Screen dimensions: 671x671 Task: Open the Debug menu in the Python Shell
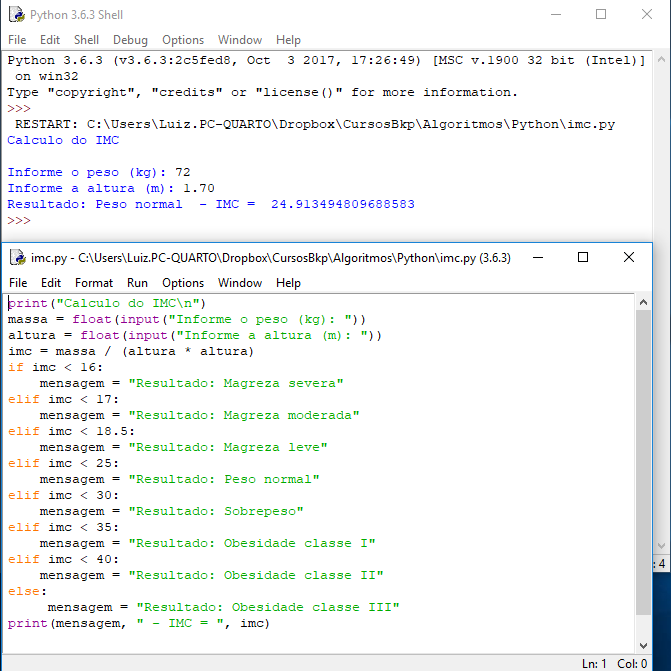tap(130, 40)
